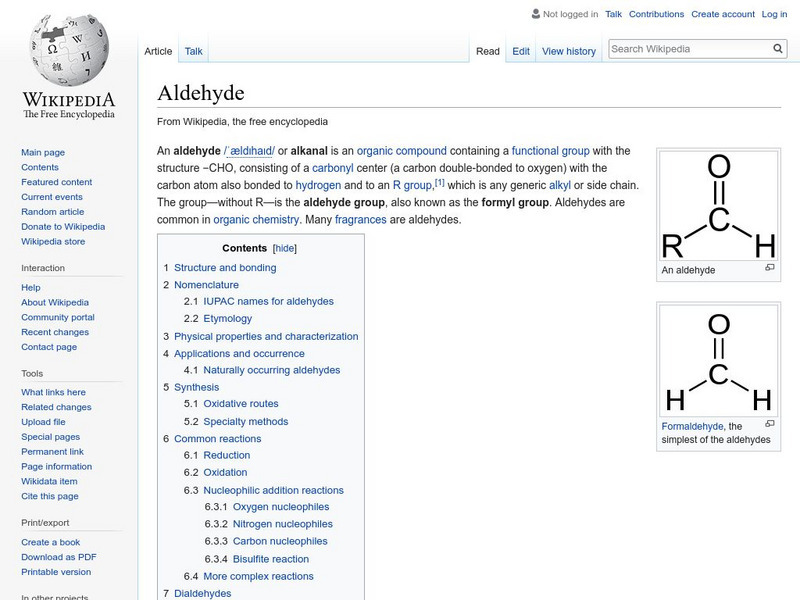Follow the 'R group' link
800x600 pixels.
tap(412, 185)
